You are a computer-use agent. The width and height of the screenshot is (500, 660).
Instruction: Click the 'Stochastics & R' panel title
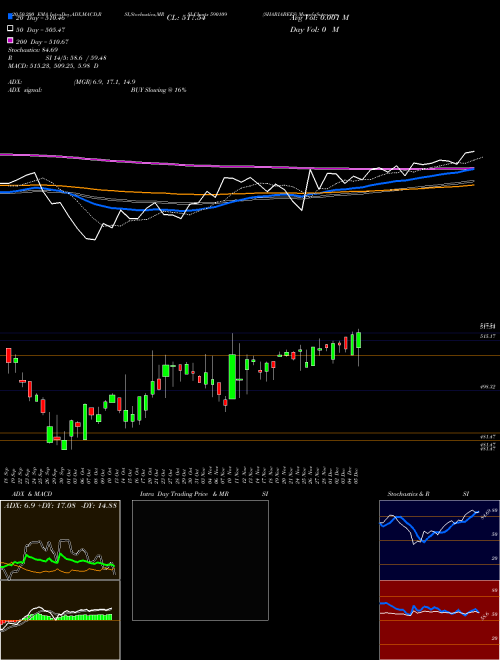coord(409,494)
